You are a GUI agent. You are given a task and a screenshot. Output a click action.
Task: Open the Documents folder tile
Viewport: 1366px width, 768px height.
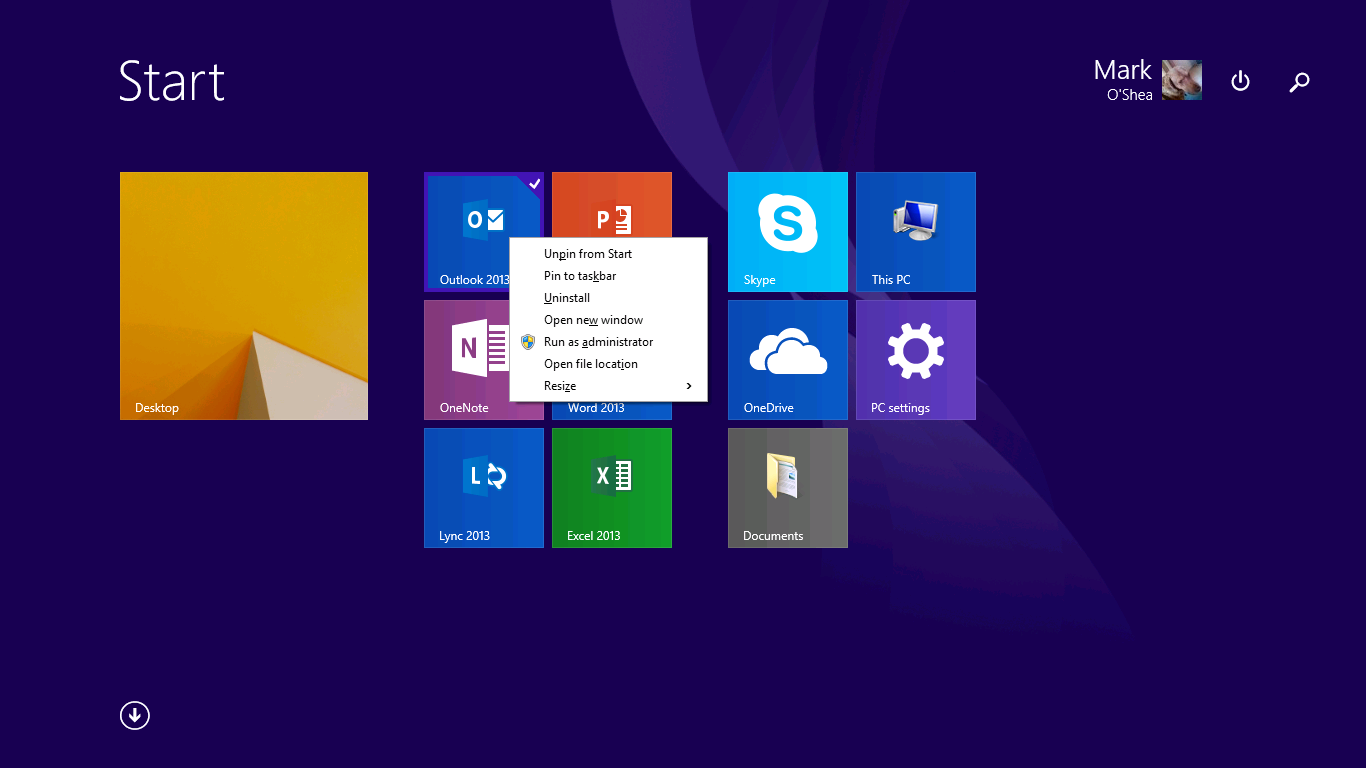[787, 487]
